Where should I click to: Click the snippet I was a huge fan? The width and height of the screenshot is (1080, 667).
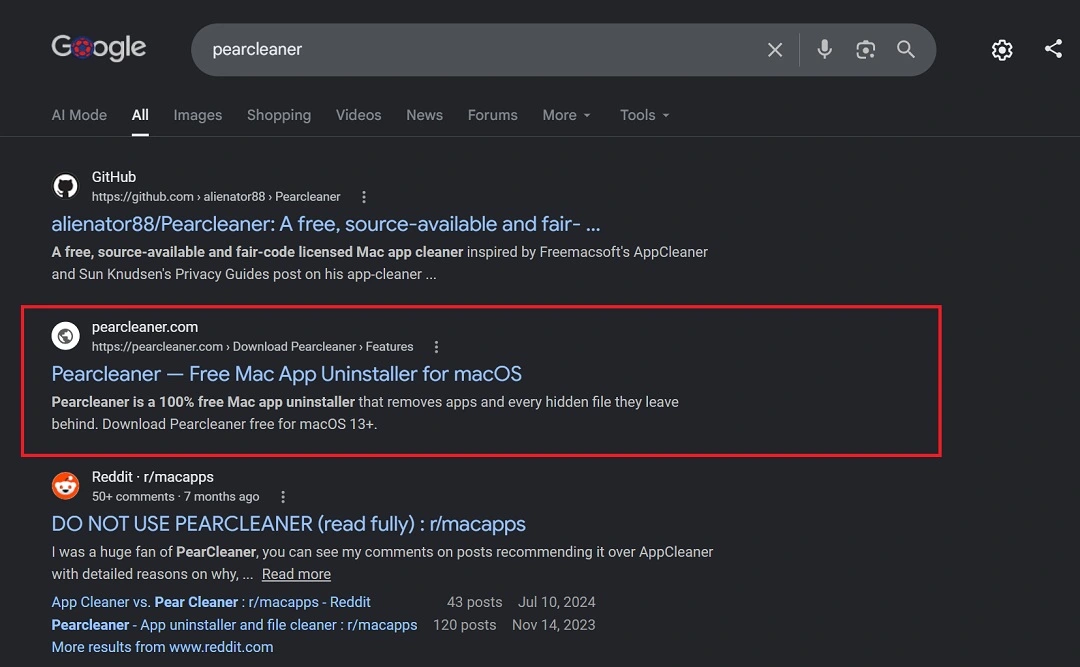382,563
